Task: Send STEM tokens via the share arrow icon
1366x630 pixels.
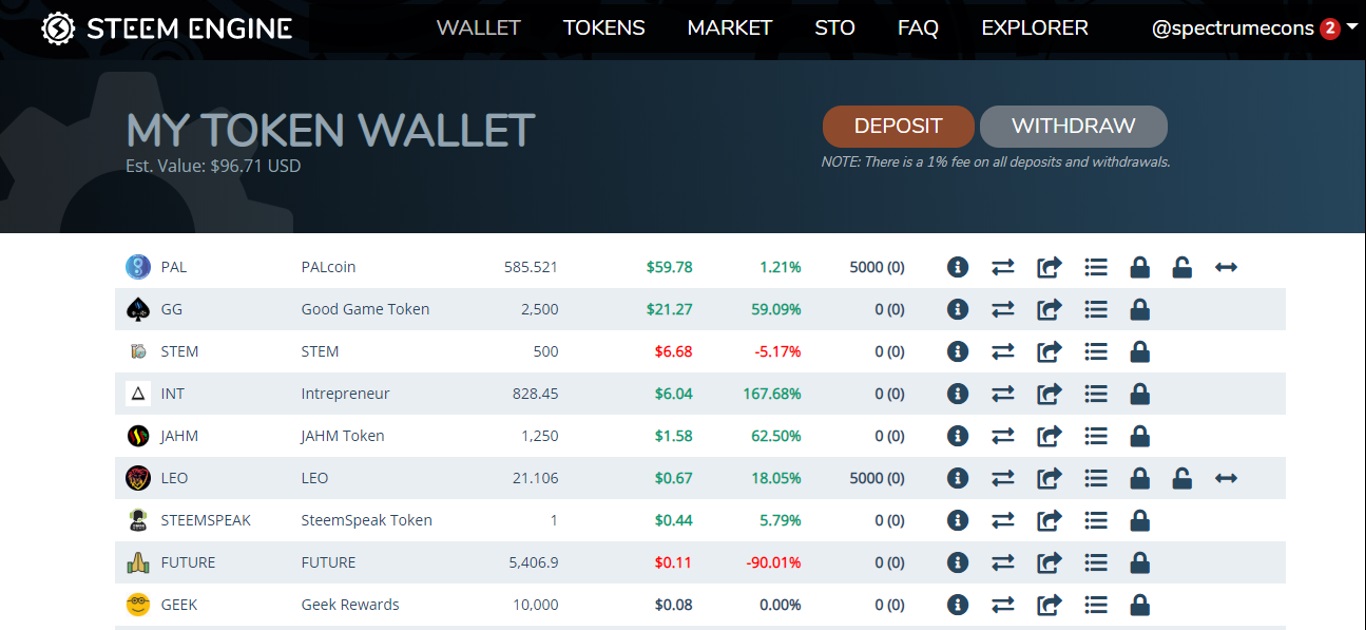Action: 1049,351
